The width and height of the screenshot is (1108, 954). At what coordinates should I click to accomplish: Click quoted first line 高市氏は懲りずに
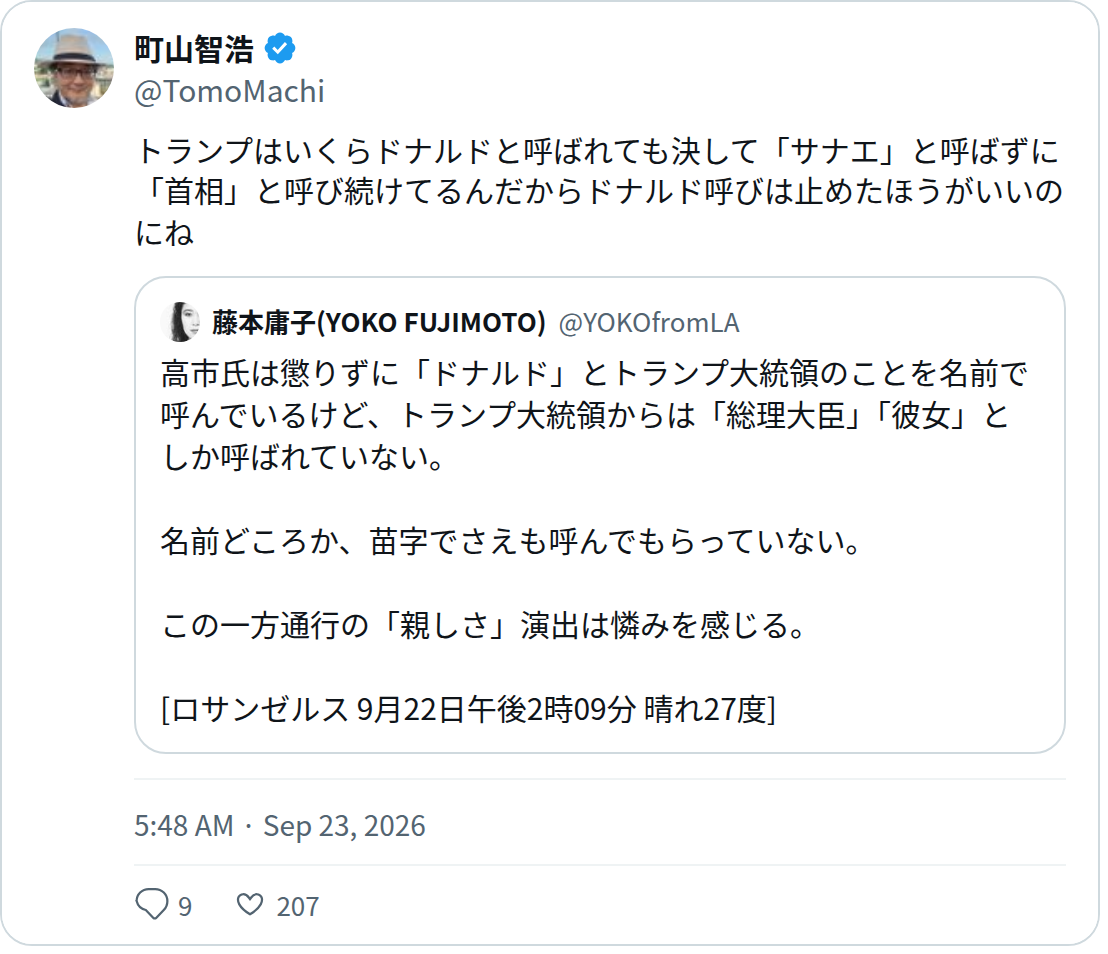pyautogui.click(x=594, y=373)
